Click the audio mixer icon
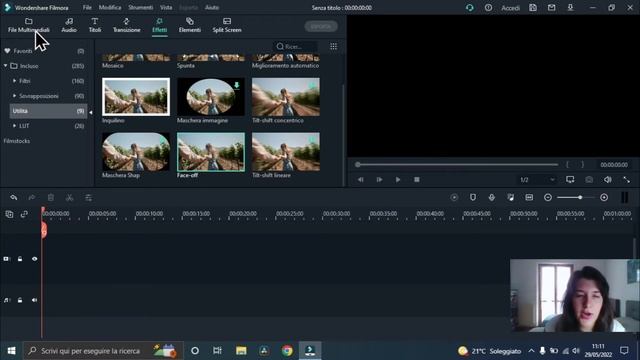The image size is (640, 360). click(x=510, y=198)
